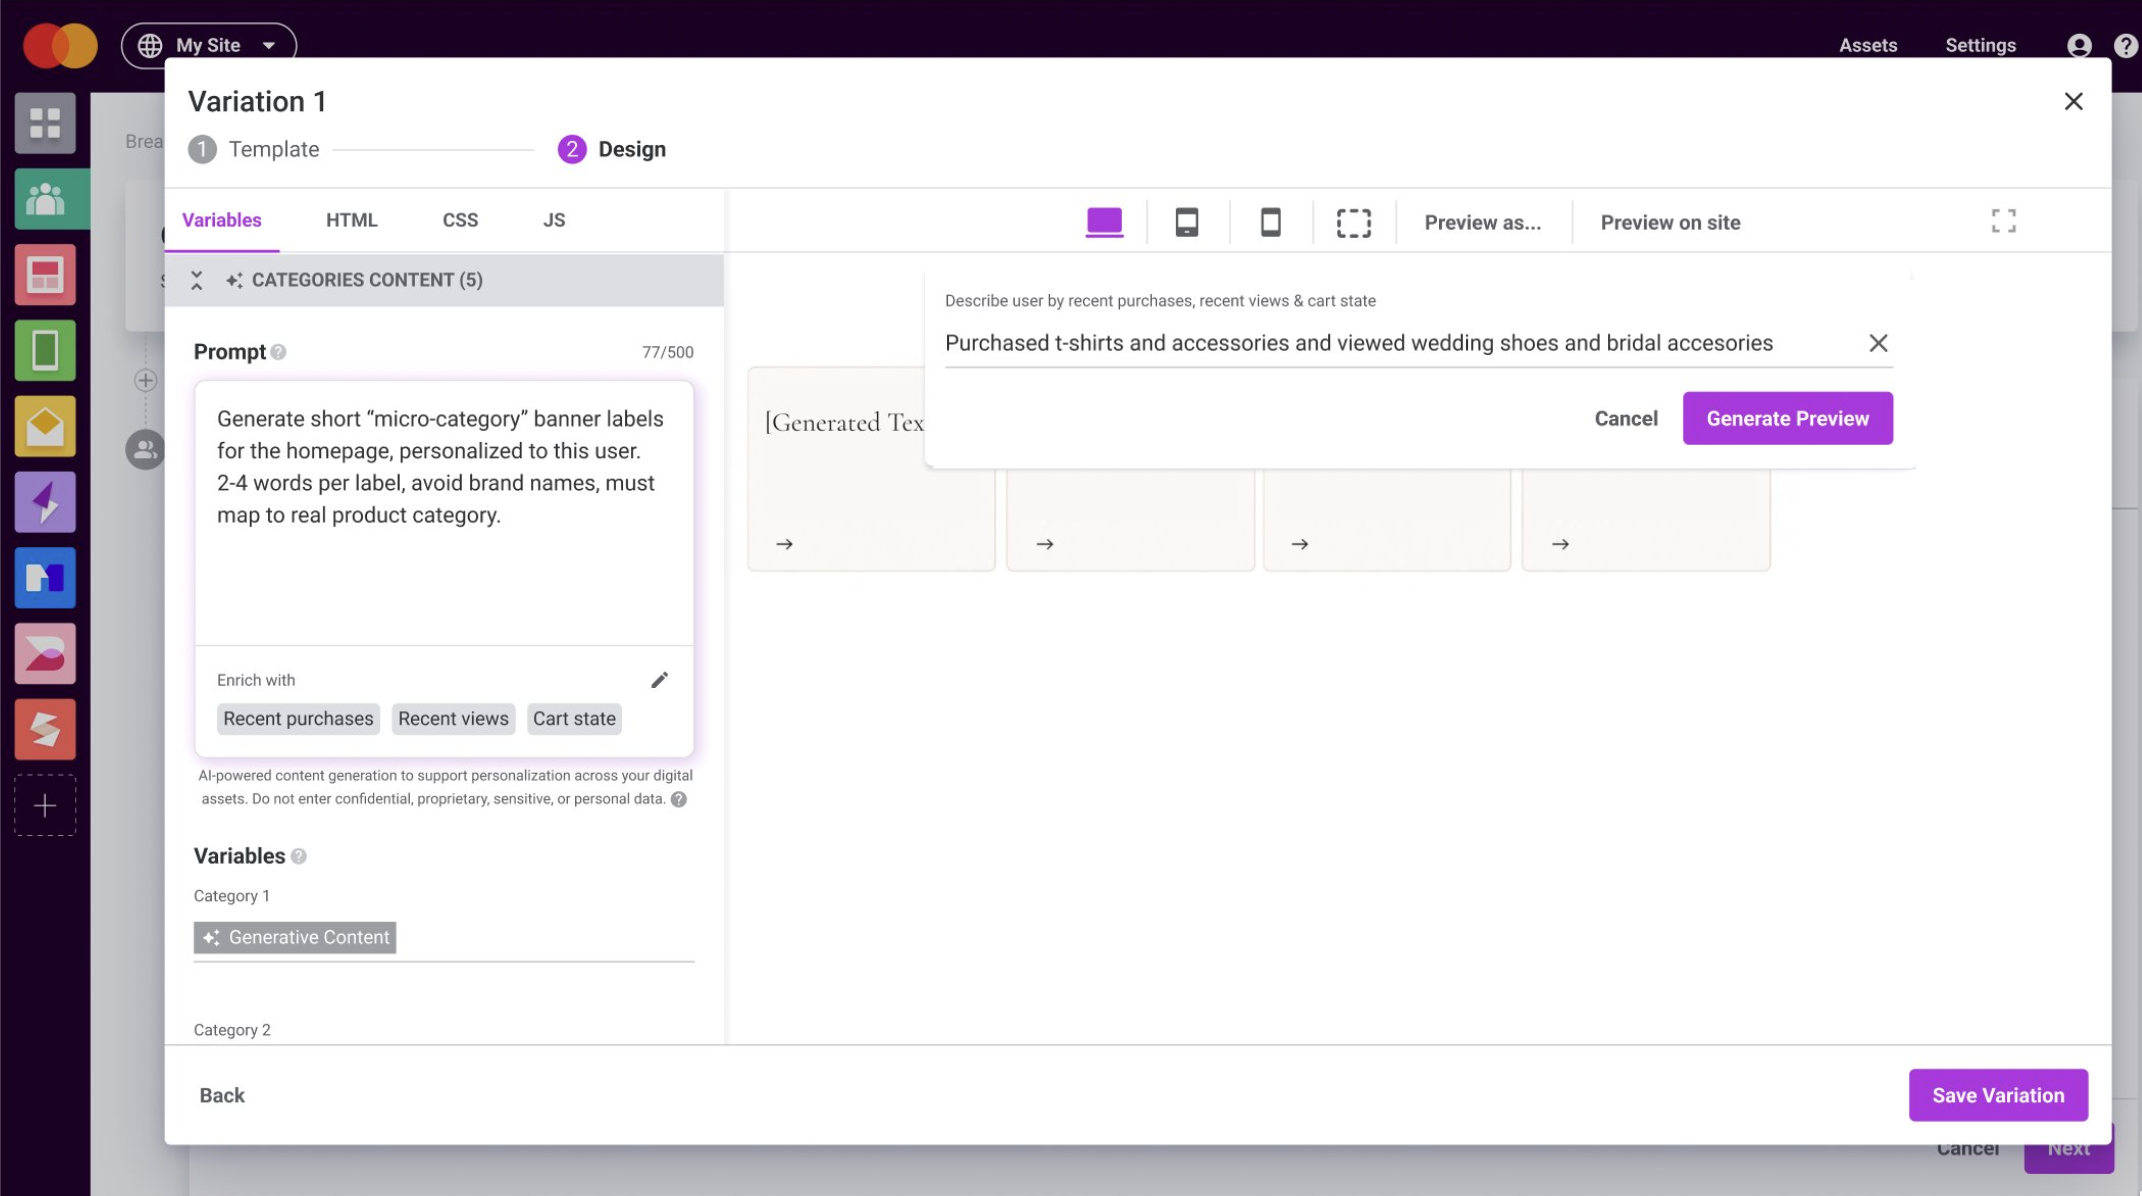
Task: Go Back to previous step
Action: pyautogui.click(x=222, y=1095)
